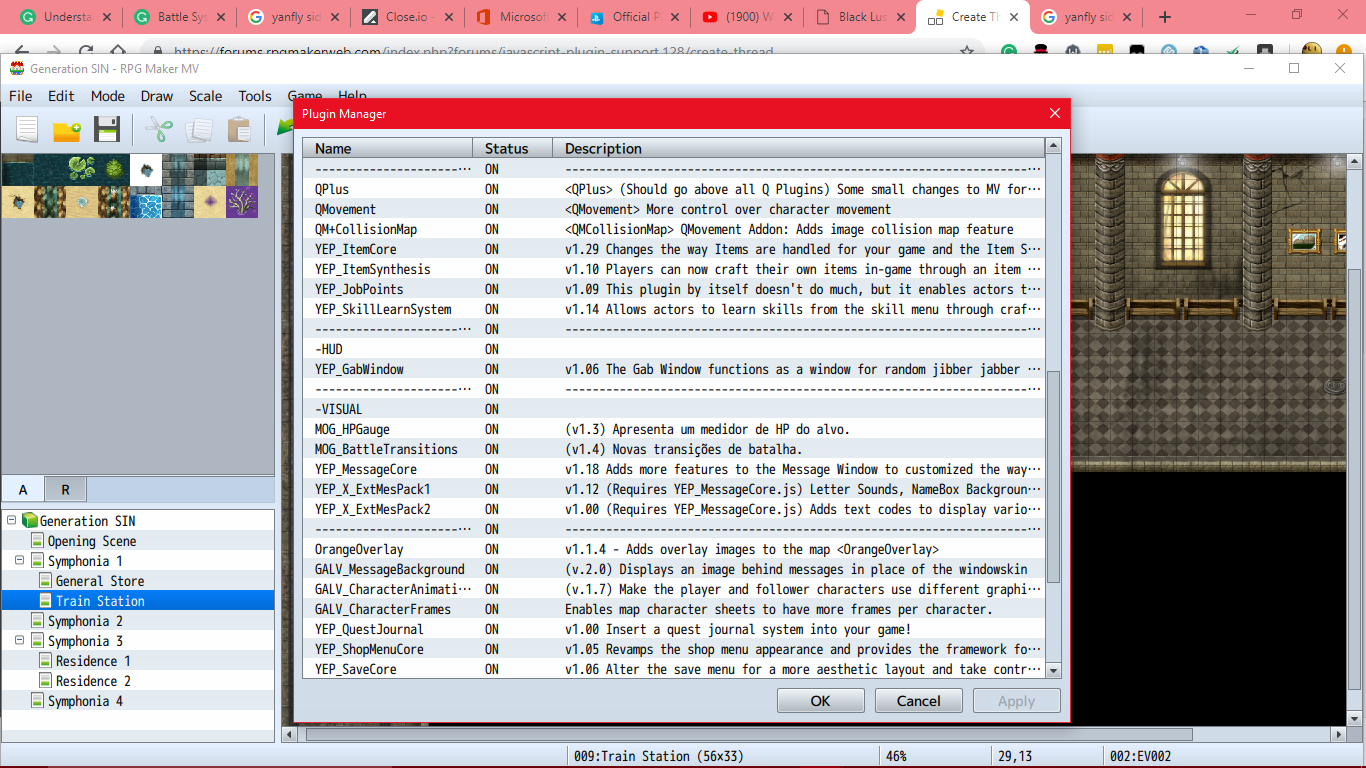Viewport: 1366px width, 768px height.
Task: Select the sand tile with purple gem
Action: pos(210,202)
